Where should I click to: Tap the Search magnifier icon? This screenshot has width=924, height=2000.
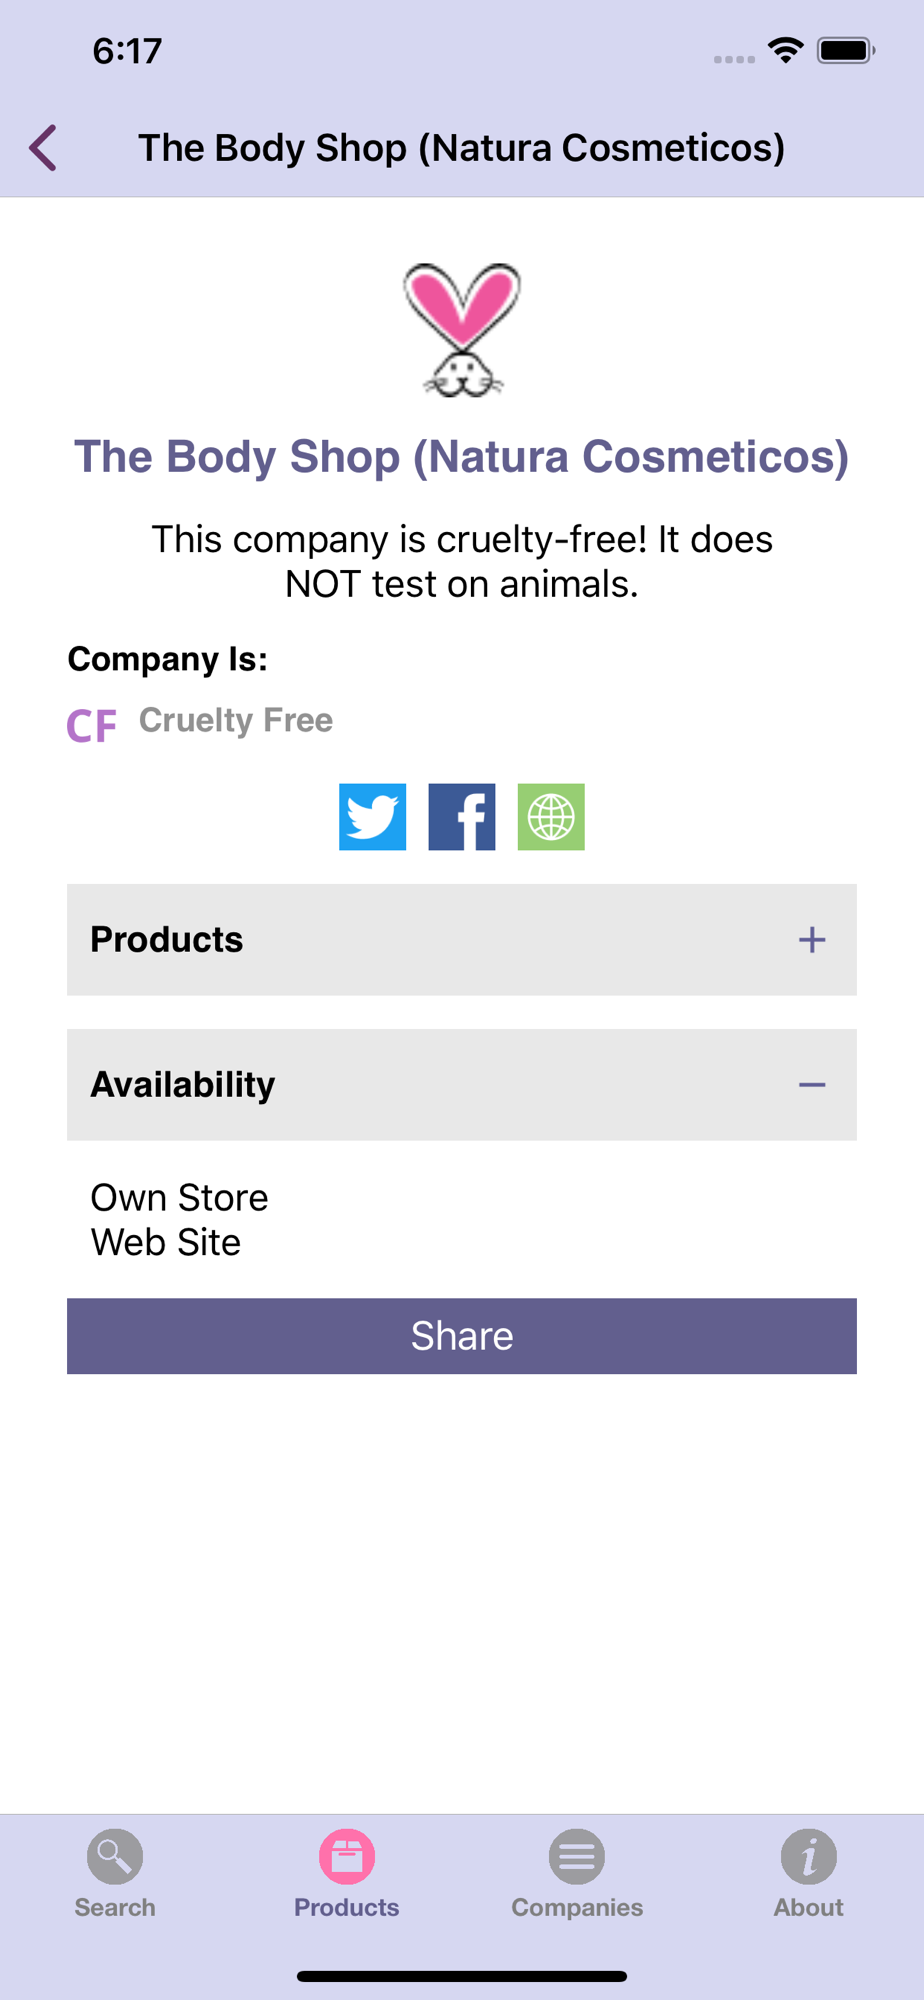pos(115,1857)
